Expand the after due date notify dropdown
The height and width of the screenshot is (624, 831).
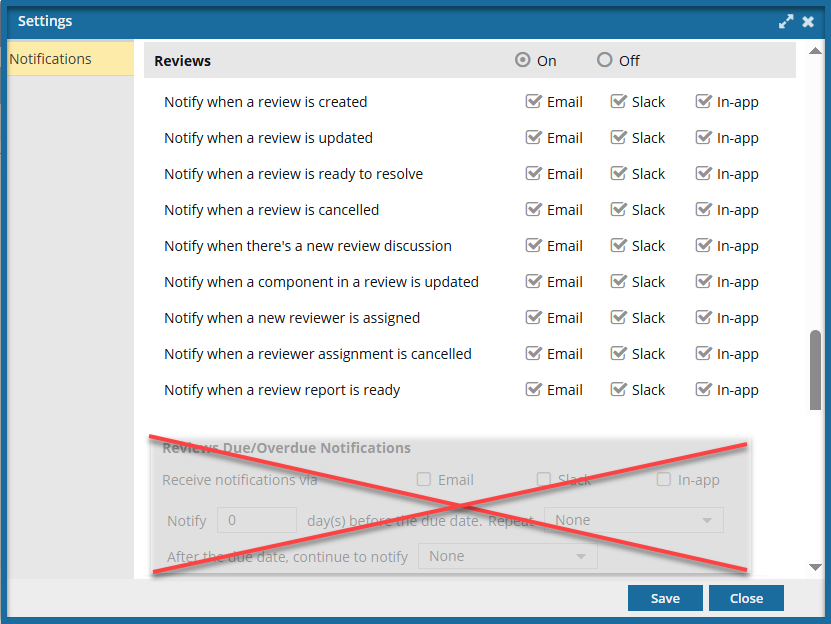point(507,556)
